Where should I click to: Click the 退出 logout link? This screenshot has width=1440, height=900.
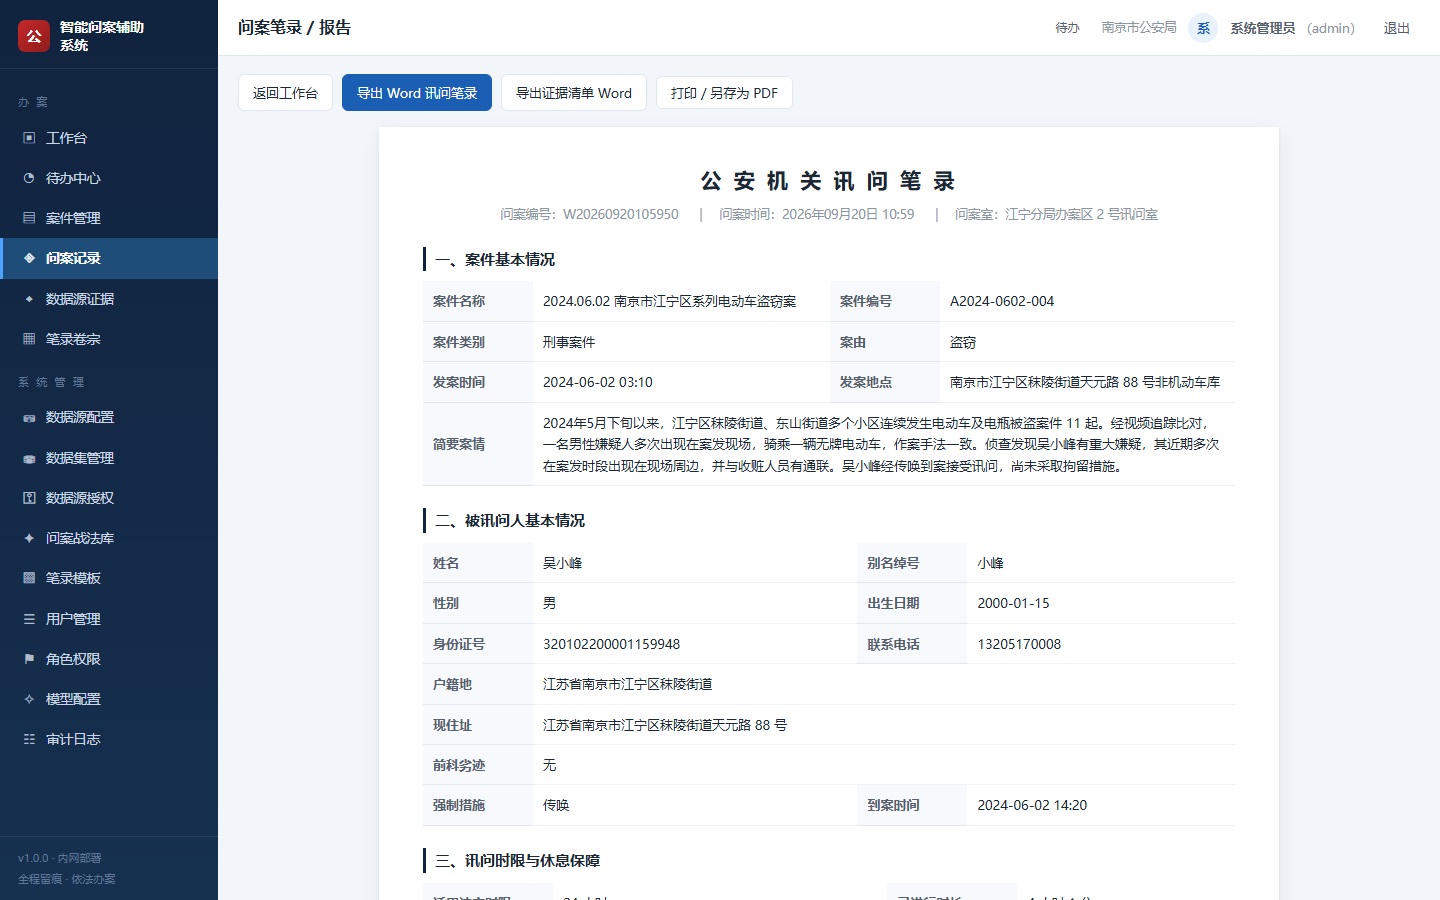pyautogui.click(x=1396, y=28)
